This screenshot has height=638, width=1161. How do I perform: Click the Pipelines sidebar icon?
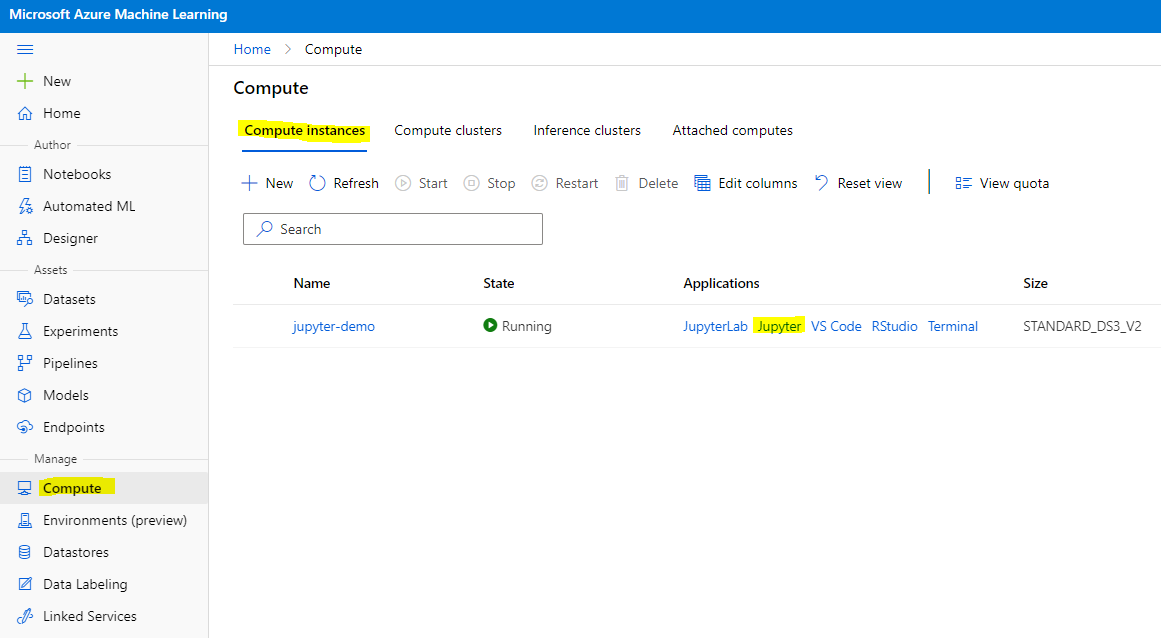[26, 363]
